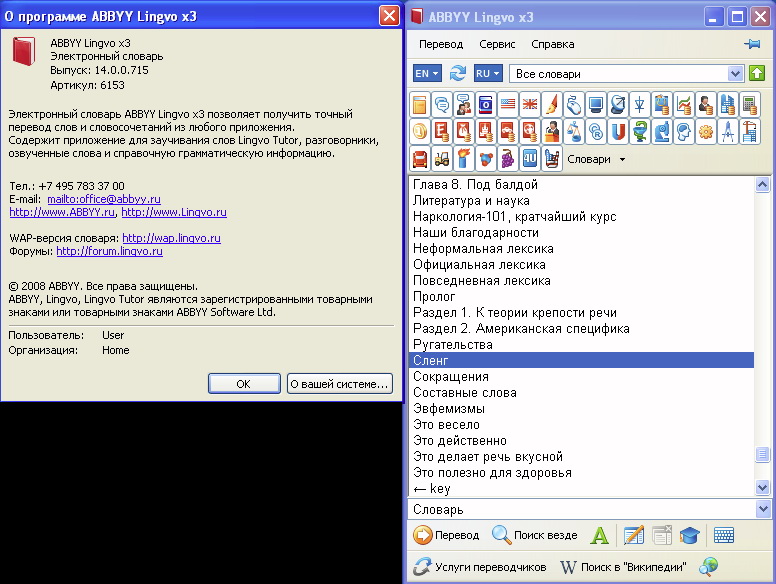Click the 'О вашей системе...' button
The width and height of the screenshot is (776, 584).
tap(340, 384)
